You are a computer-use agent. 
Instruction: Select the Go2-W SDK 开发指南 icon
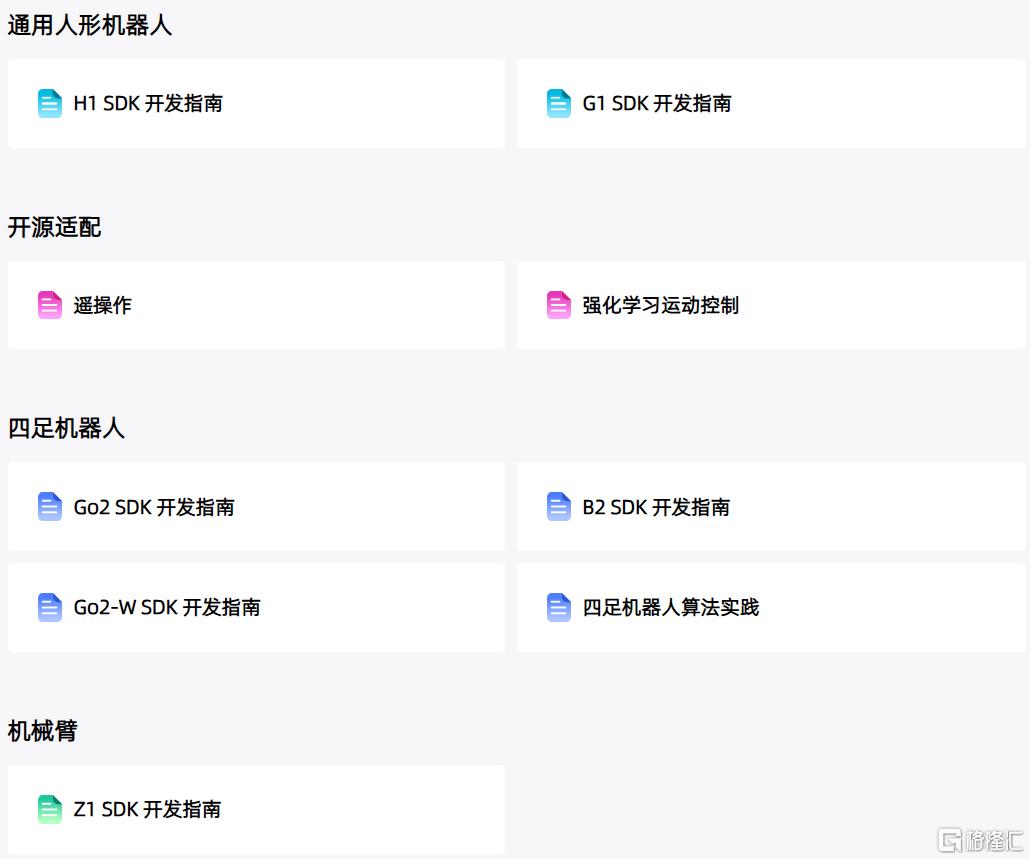(x=49, y=607)
